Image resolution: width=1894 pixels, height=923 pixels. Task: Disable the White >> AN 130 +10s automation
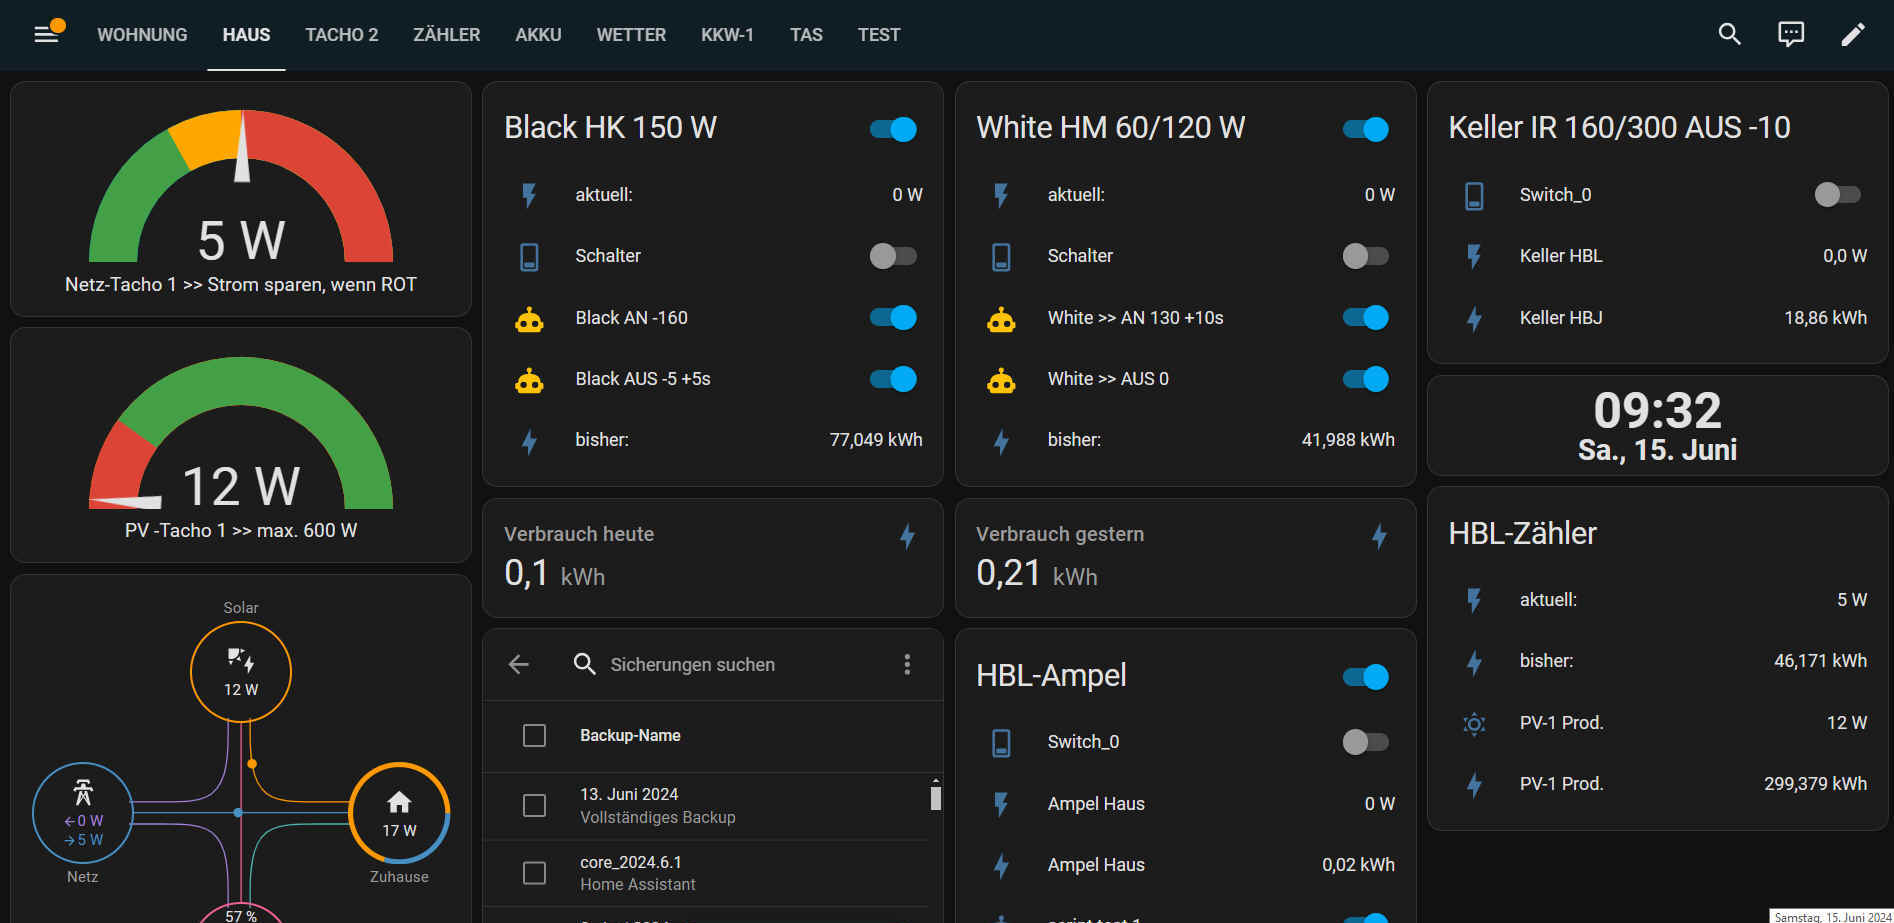pyautogui.click(x=1365, y=317)
